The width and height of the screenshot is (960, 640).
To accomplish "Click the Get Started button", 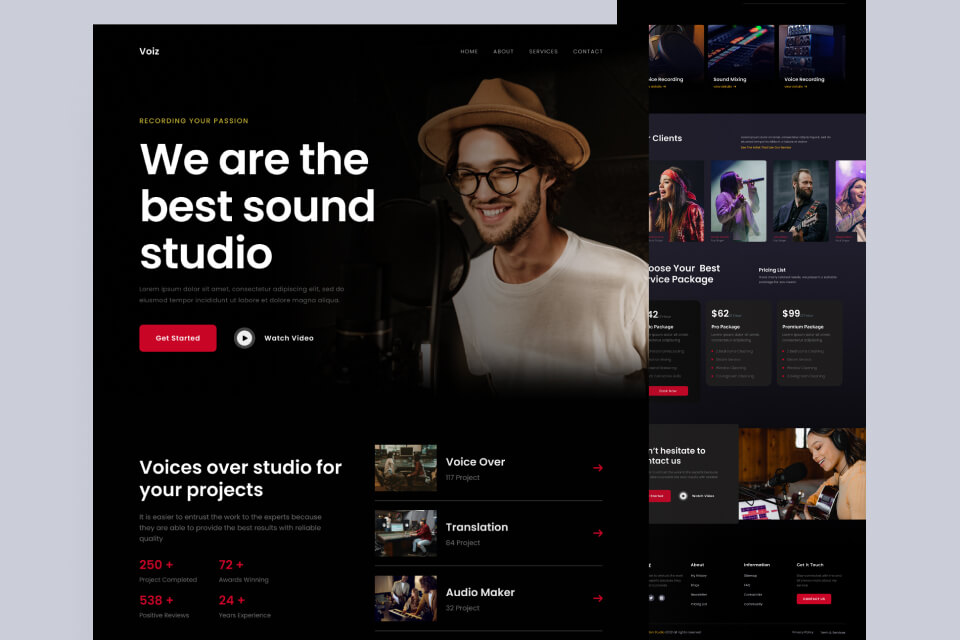I will pyautogui.click(x=177, y=338).
